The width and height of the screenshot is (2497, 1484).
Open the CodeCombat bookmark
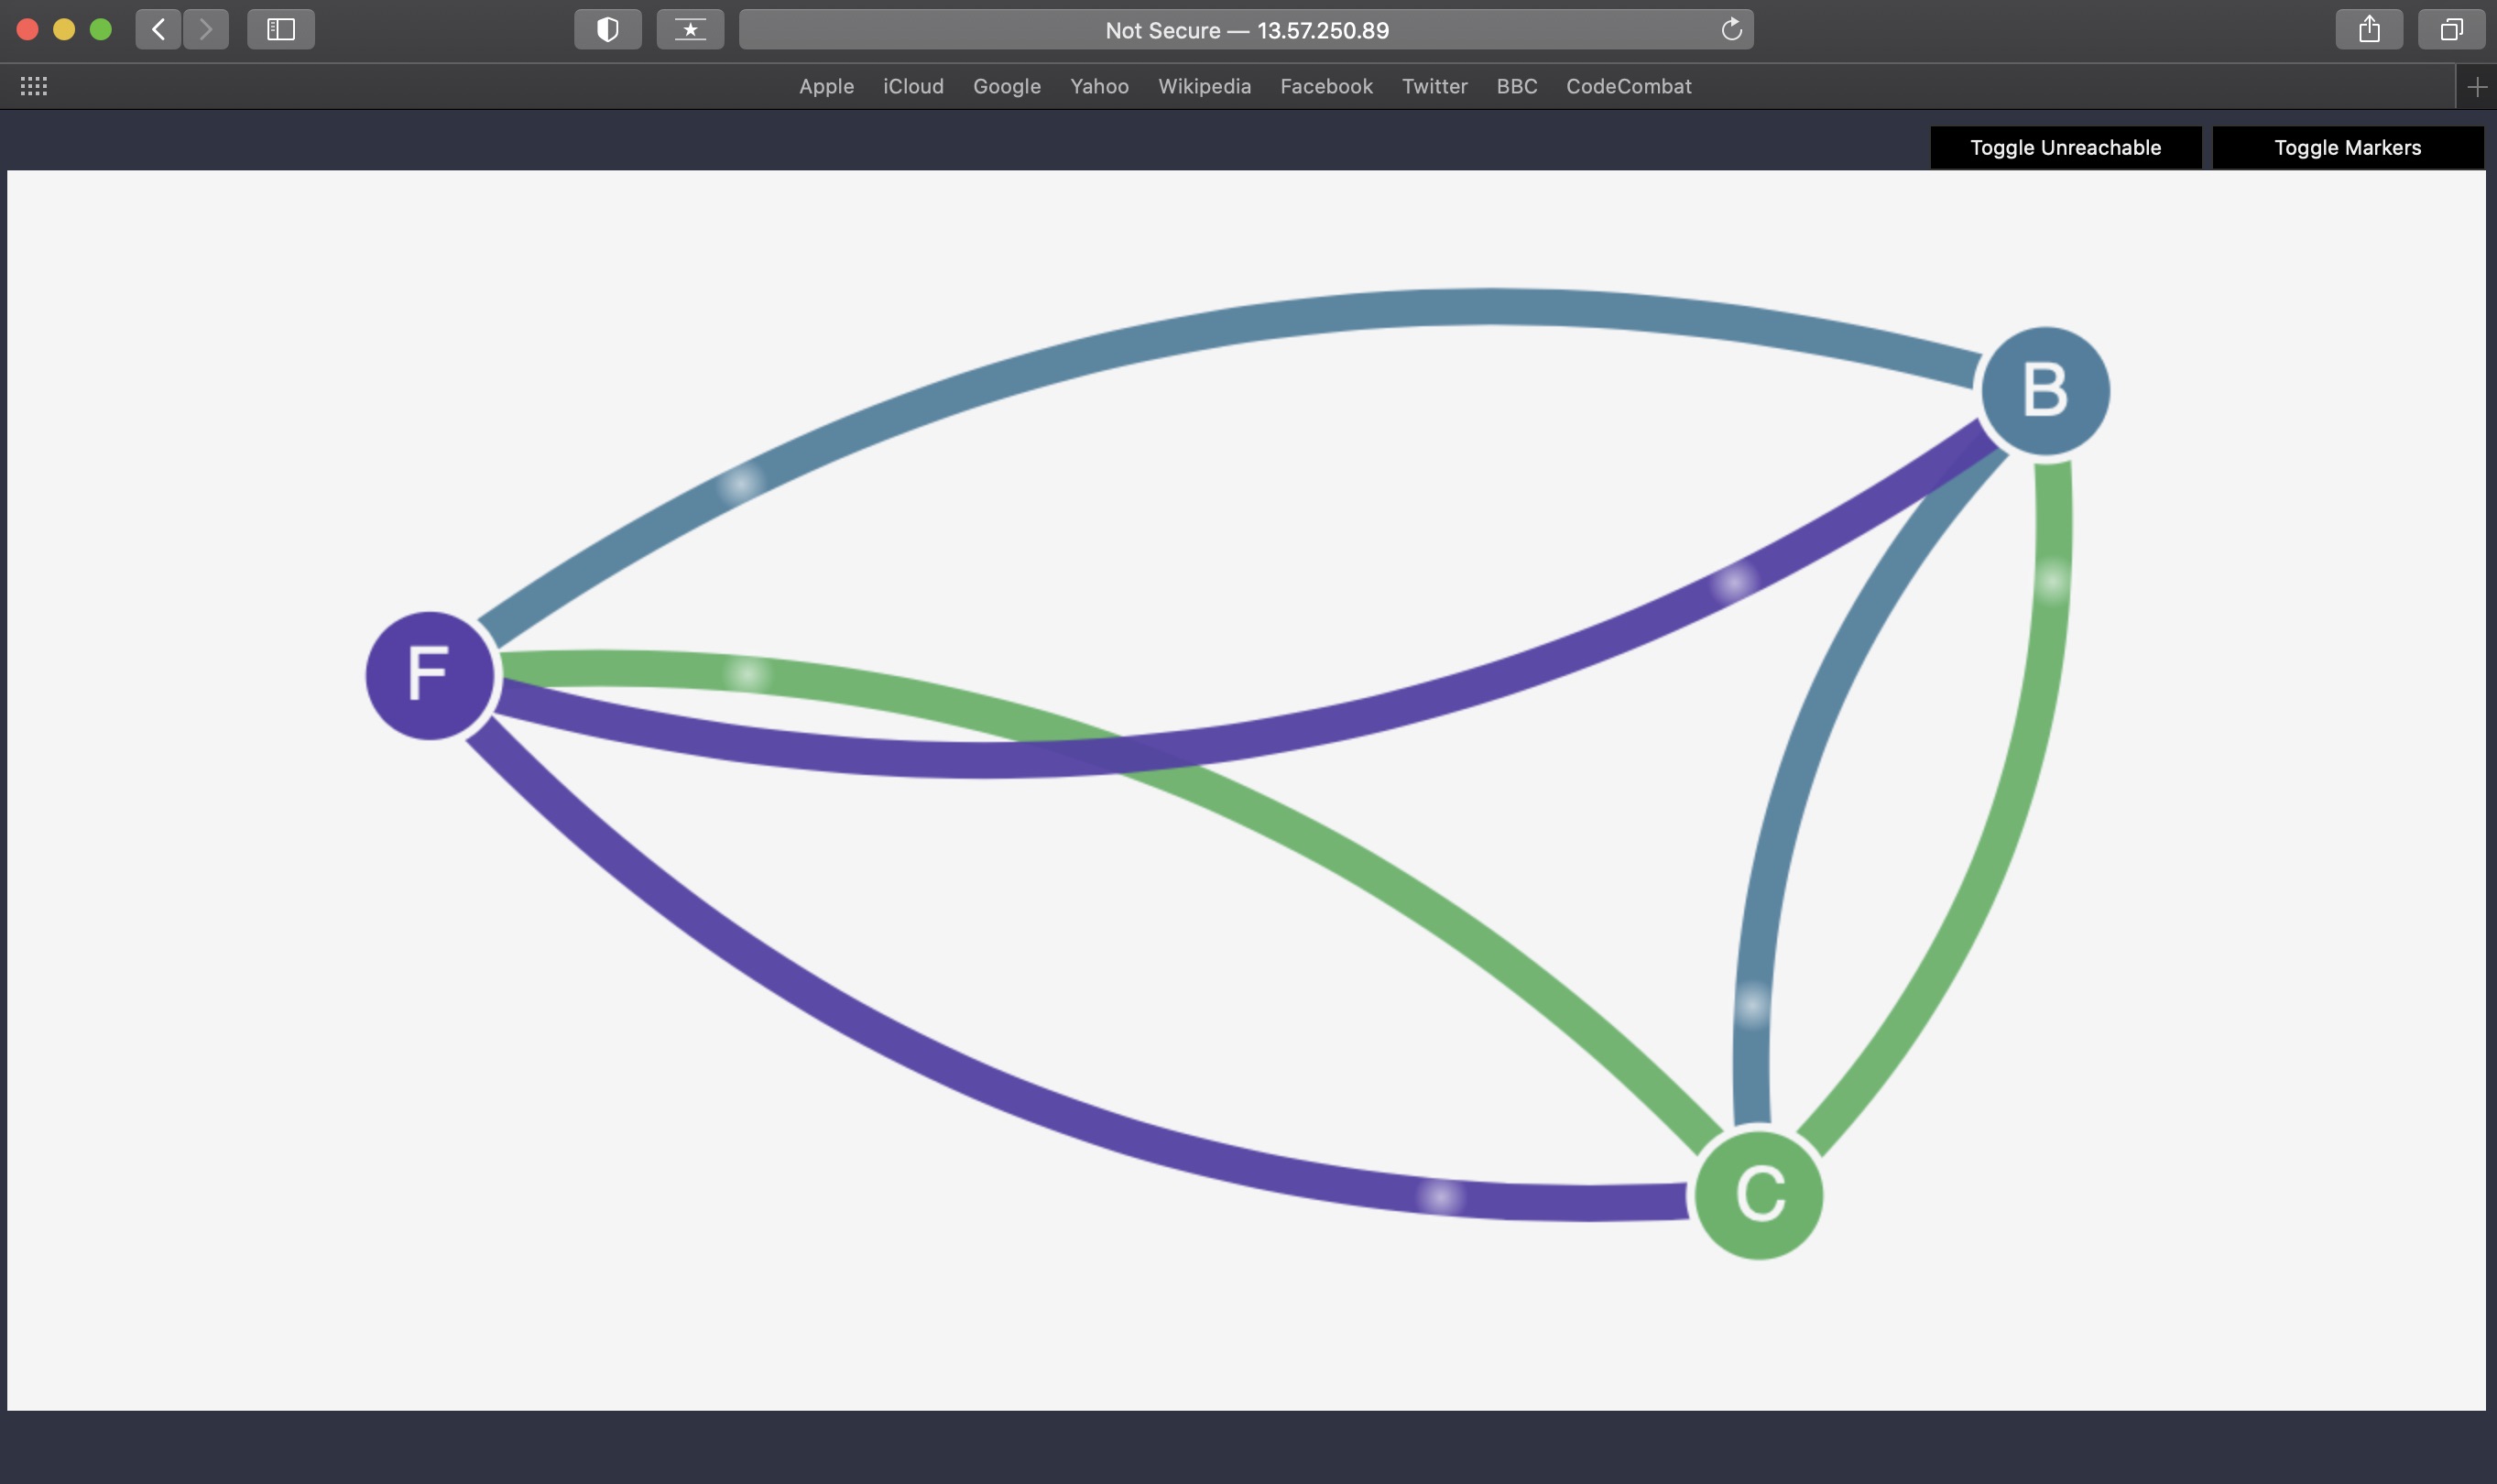pyautogui.click(x=1628, y=86)
